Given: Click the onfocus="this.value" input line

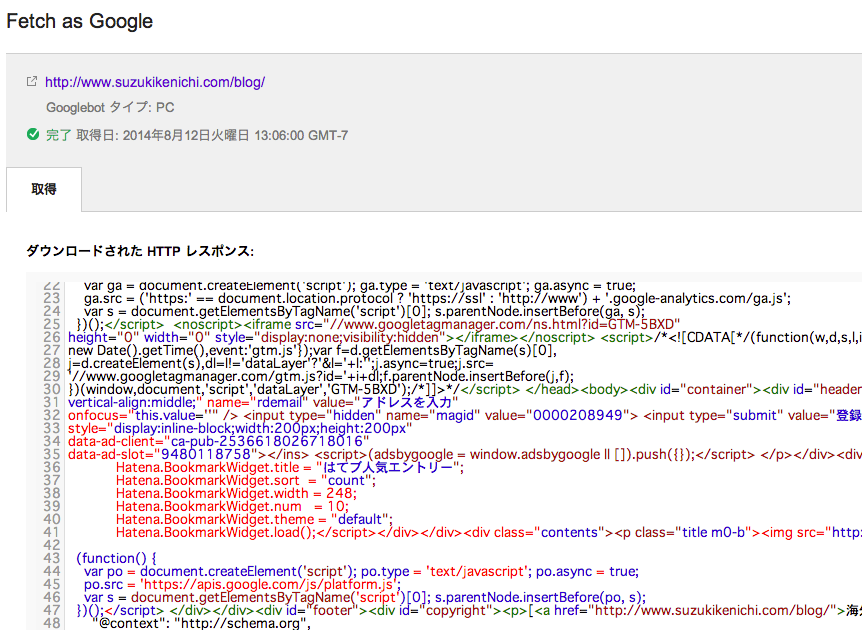Looking at the screenshot, I should click(465, 416).
